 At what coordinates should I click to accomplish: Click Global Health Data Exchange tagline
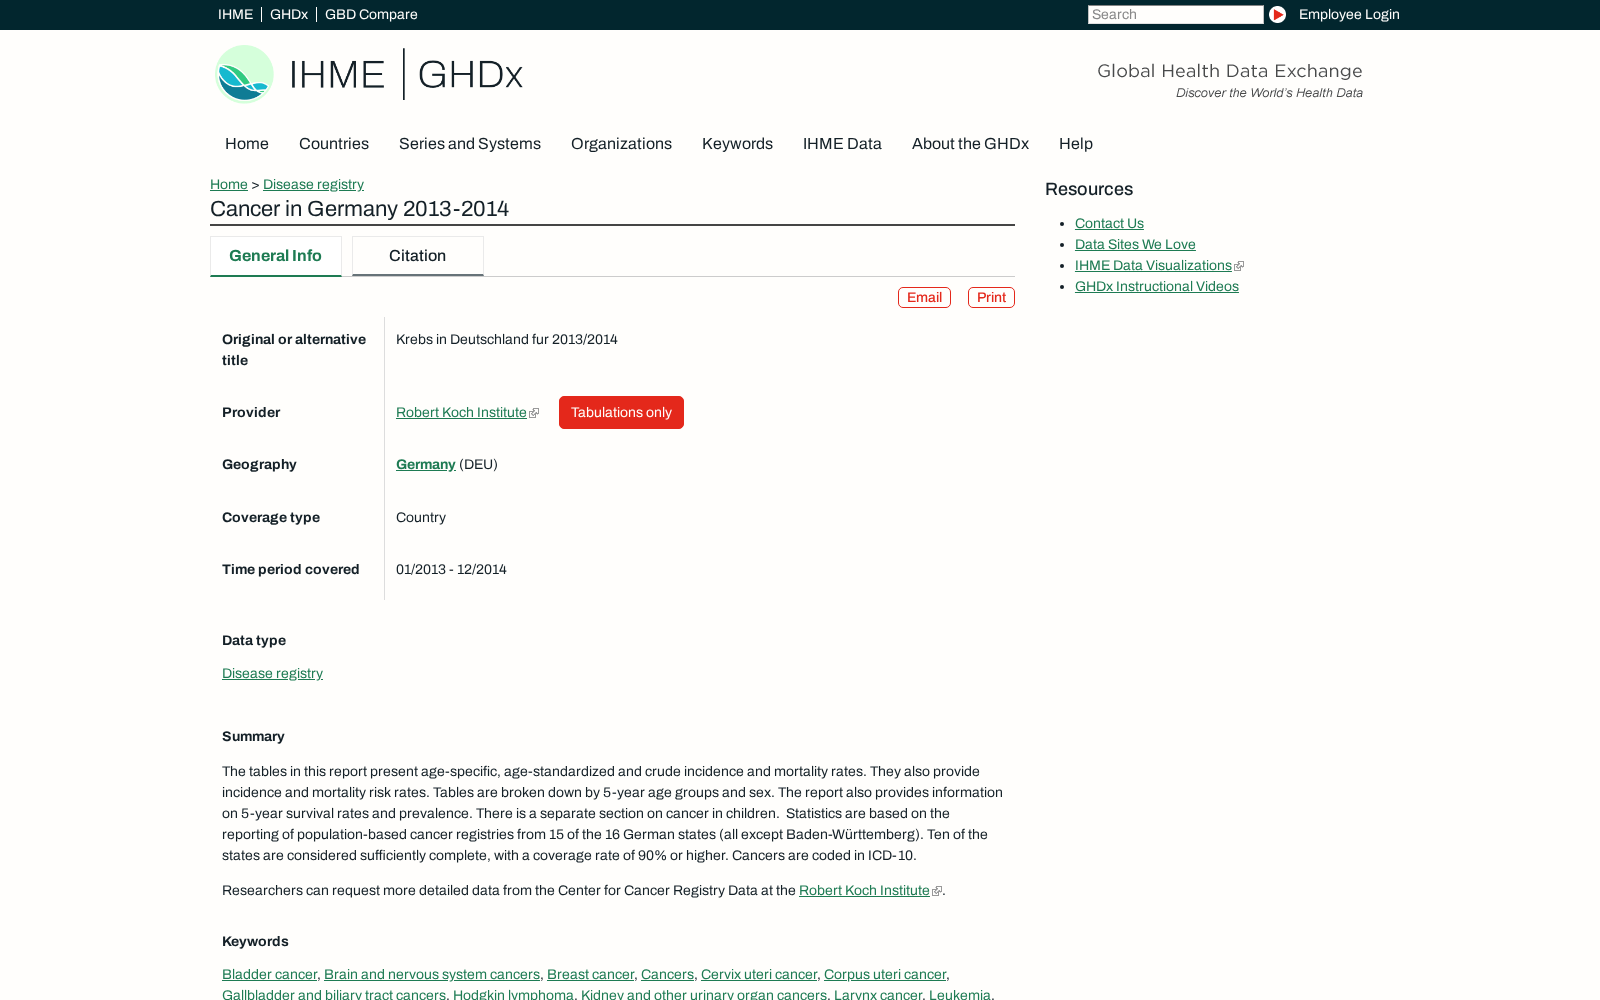(1230, 71)
